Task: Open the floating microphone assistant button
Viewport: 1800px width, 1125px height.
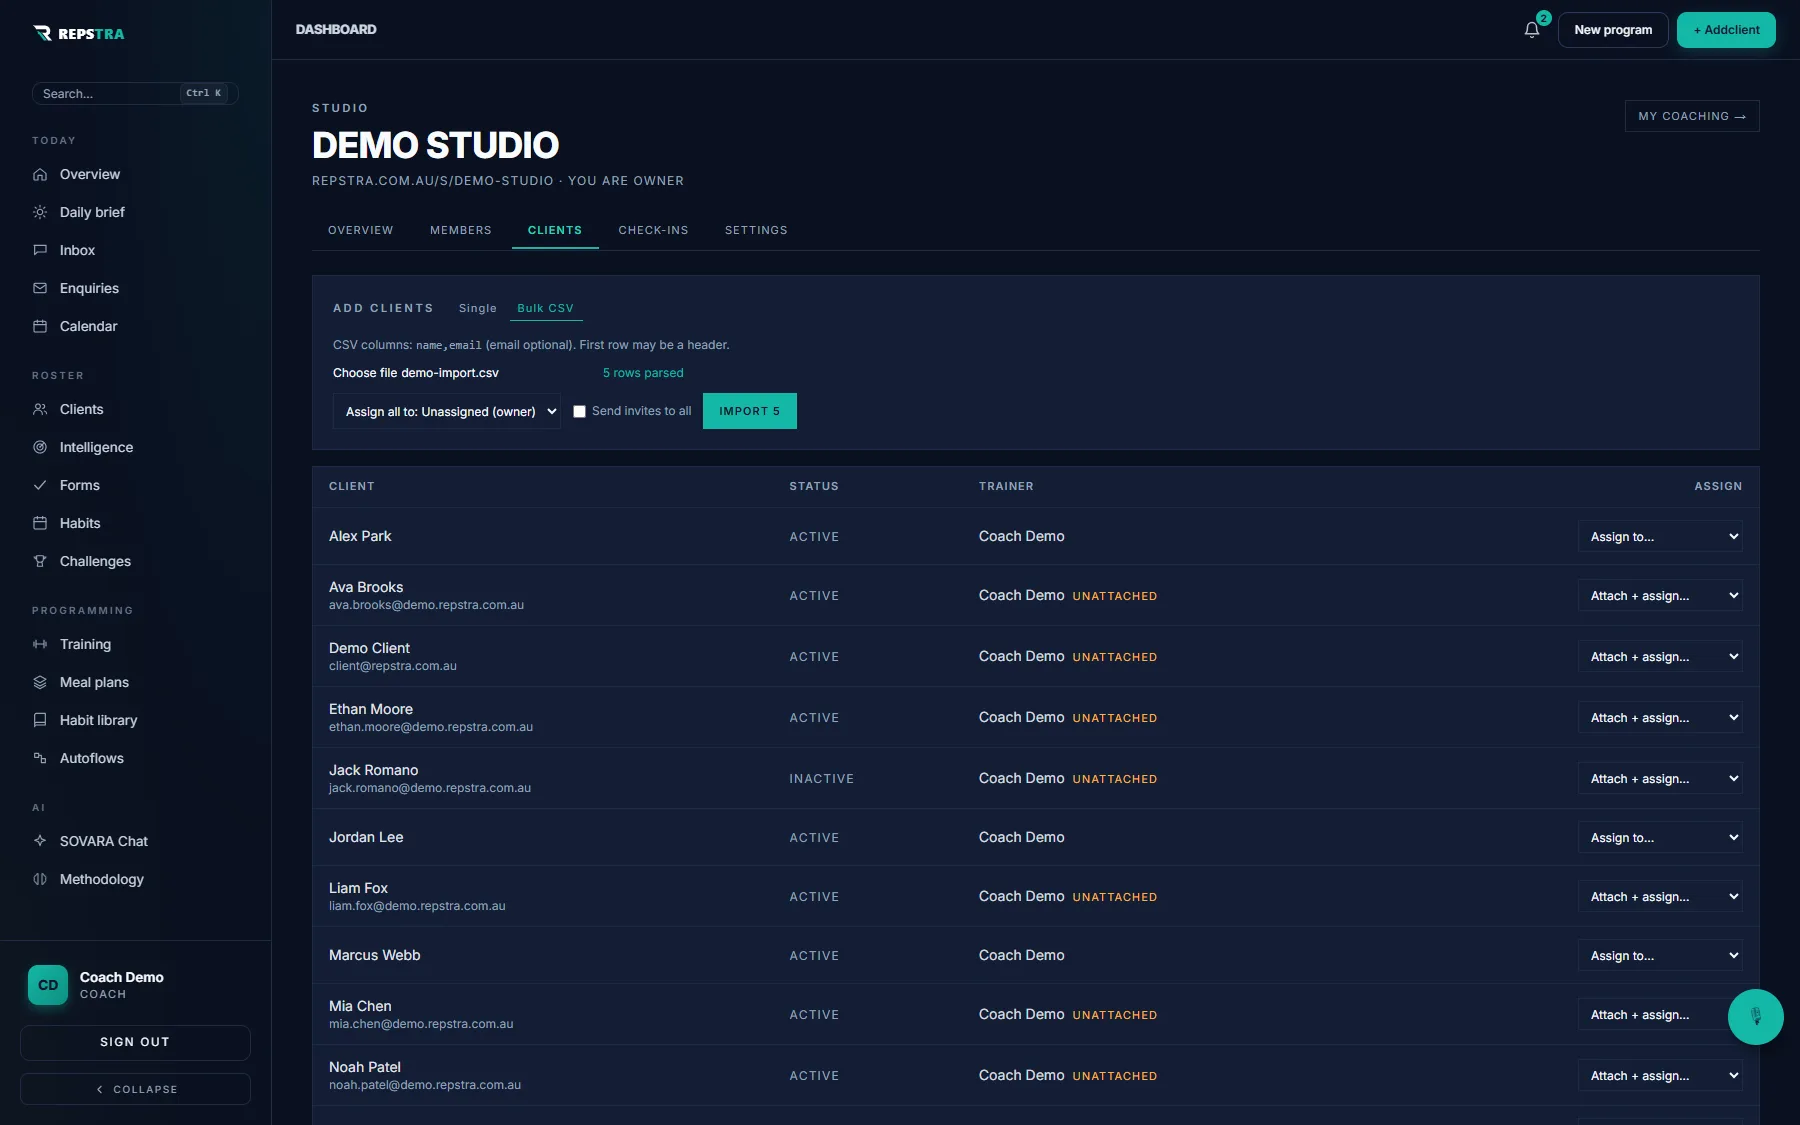Action: (1755, 1017)
